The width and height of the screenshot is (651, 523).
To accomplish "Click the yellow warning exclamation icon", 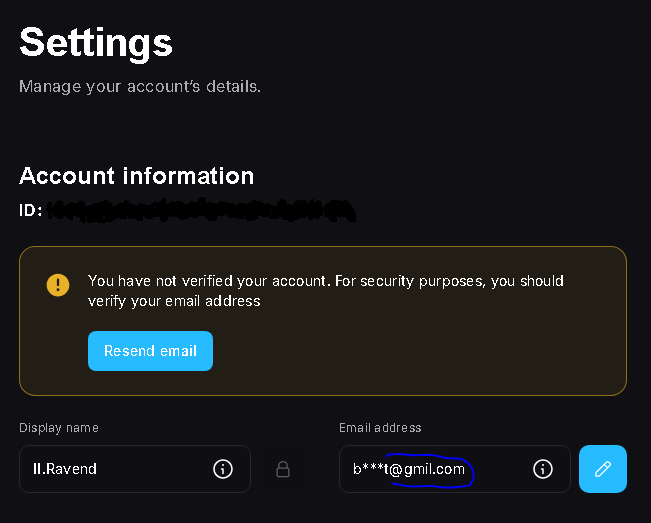I will (x=59, y=285).
